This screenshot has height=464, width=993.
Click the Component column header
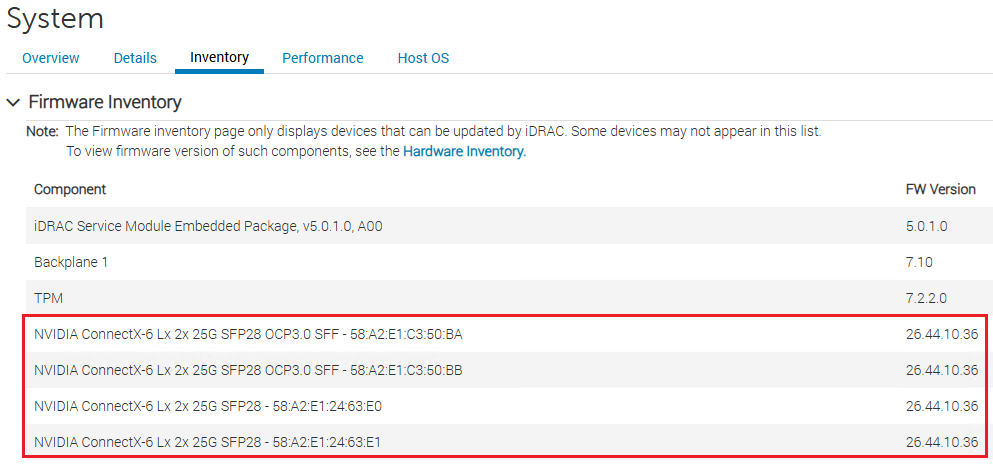(x=70, y=189)
